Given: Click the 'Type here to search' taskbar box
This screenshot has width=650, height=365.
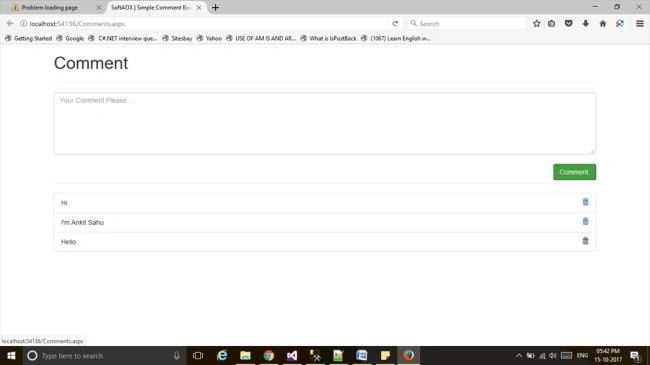Looking at the screenshot, I should [x=104, y=355].
